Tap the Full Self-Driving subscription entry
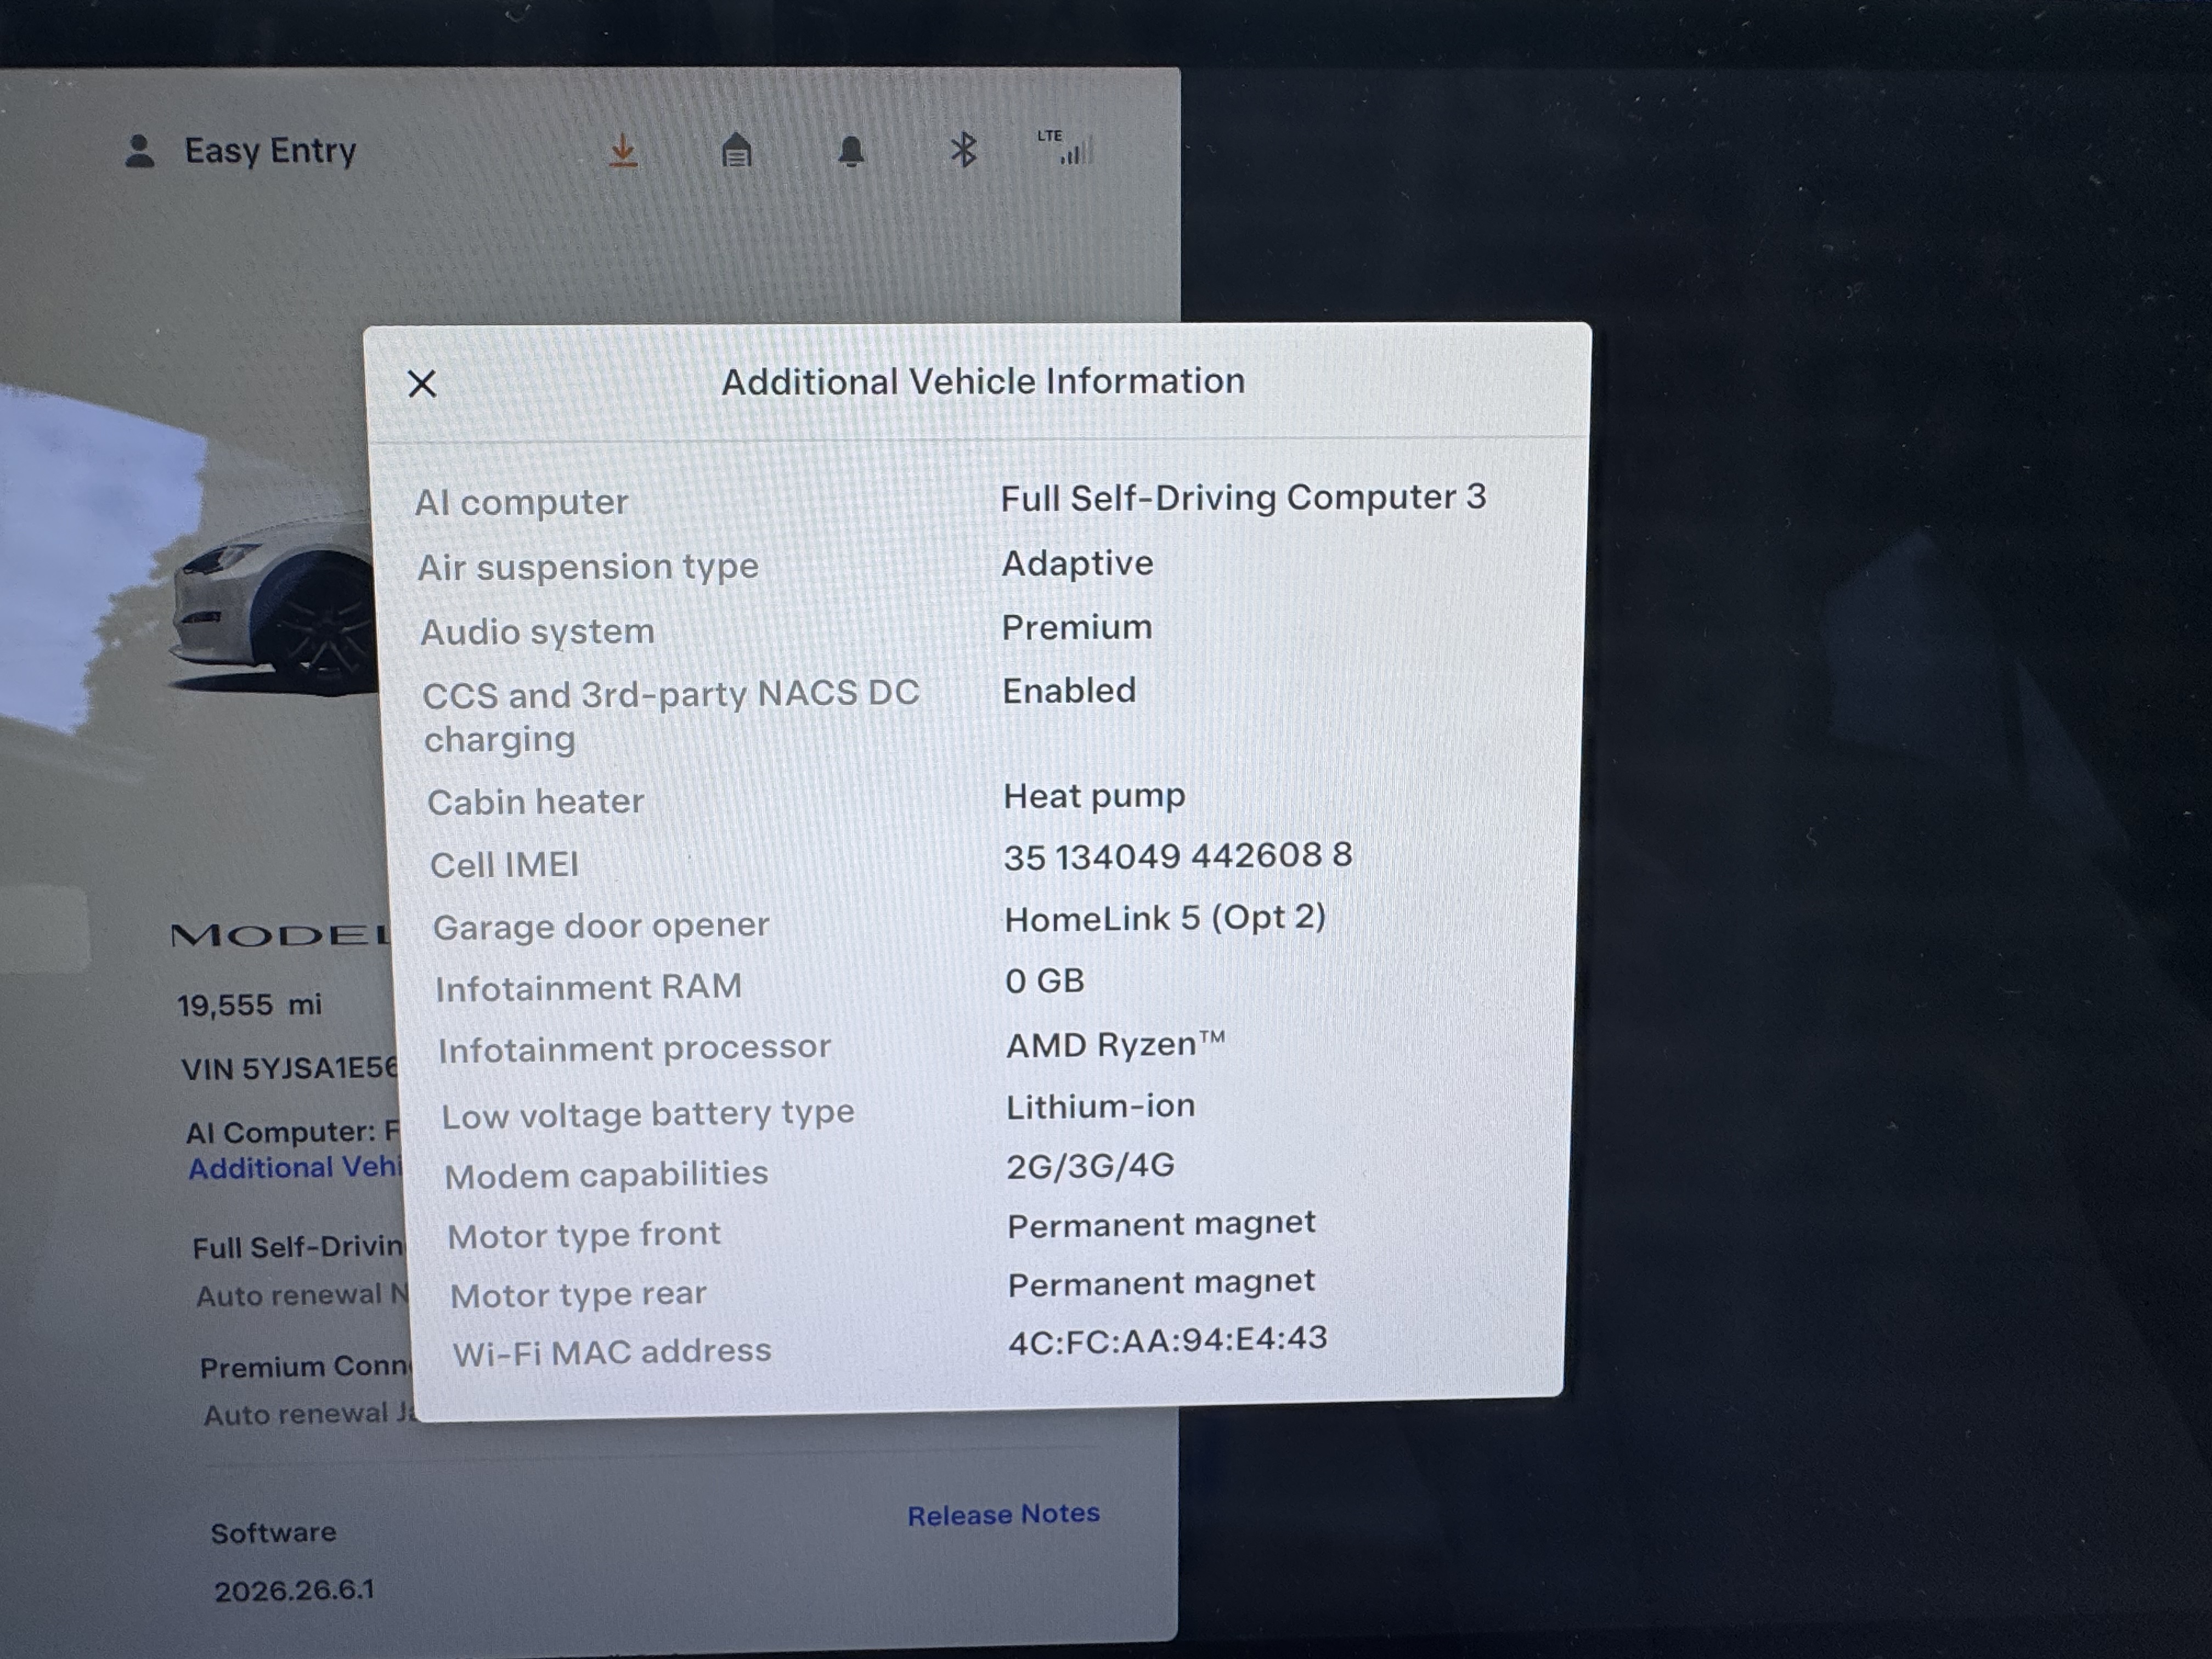This screenshot has height=1659, width=2212. [301, 1270]
